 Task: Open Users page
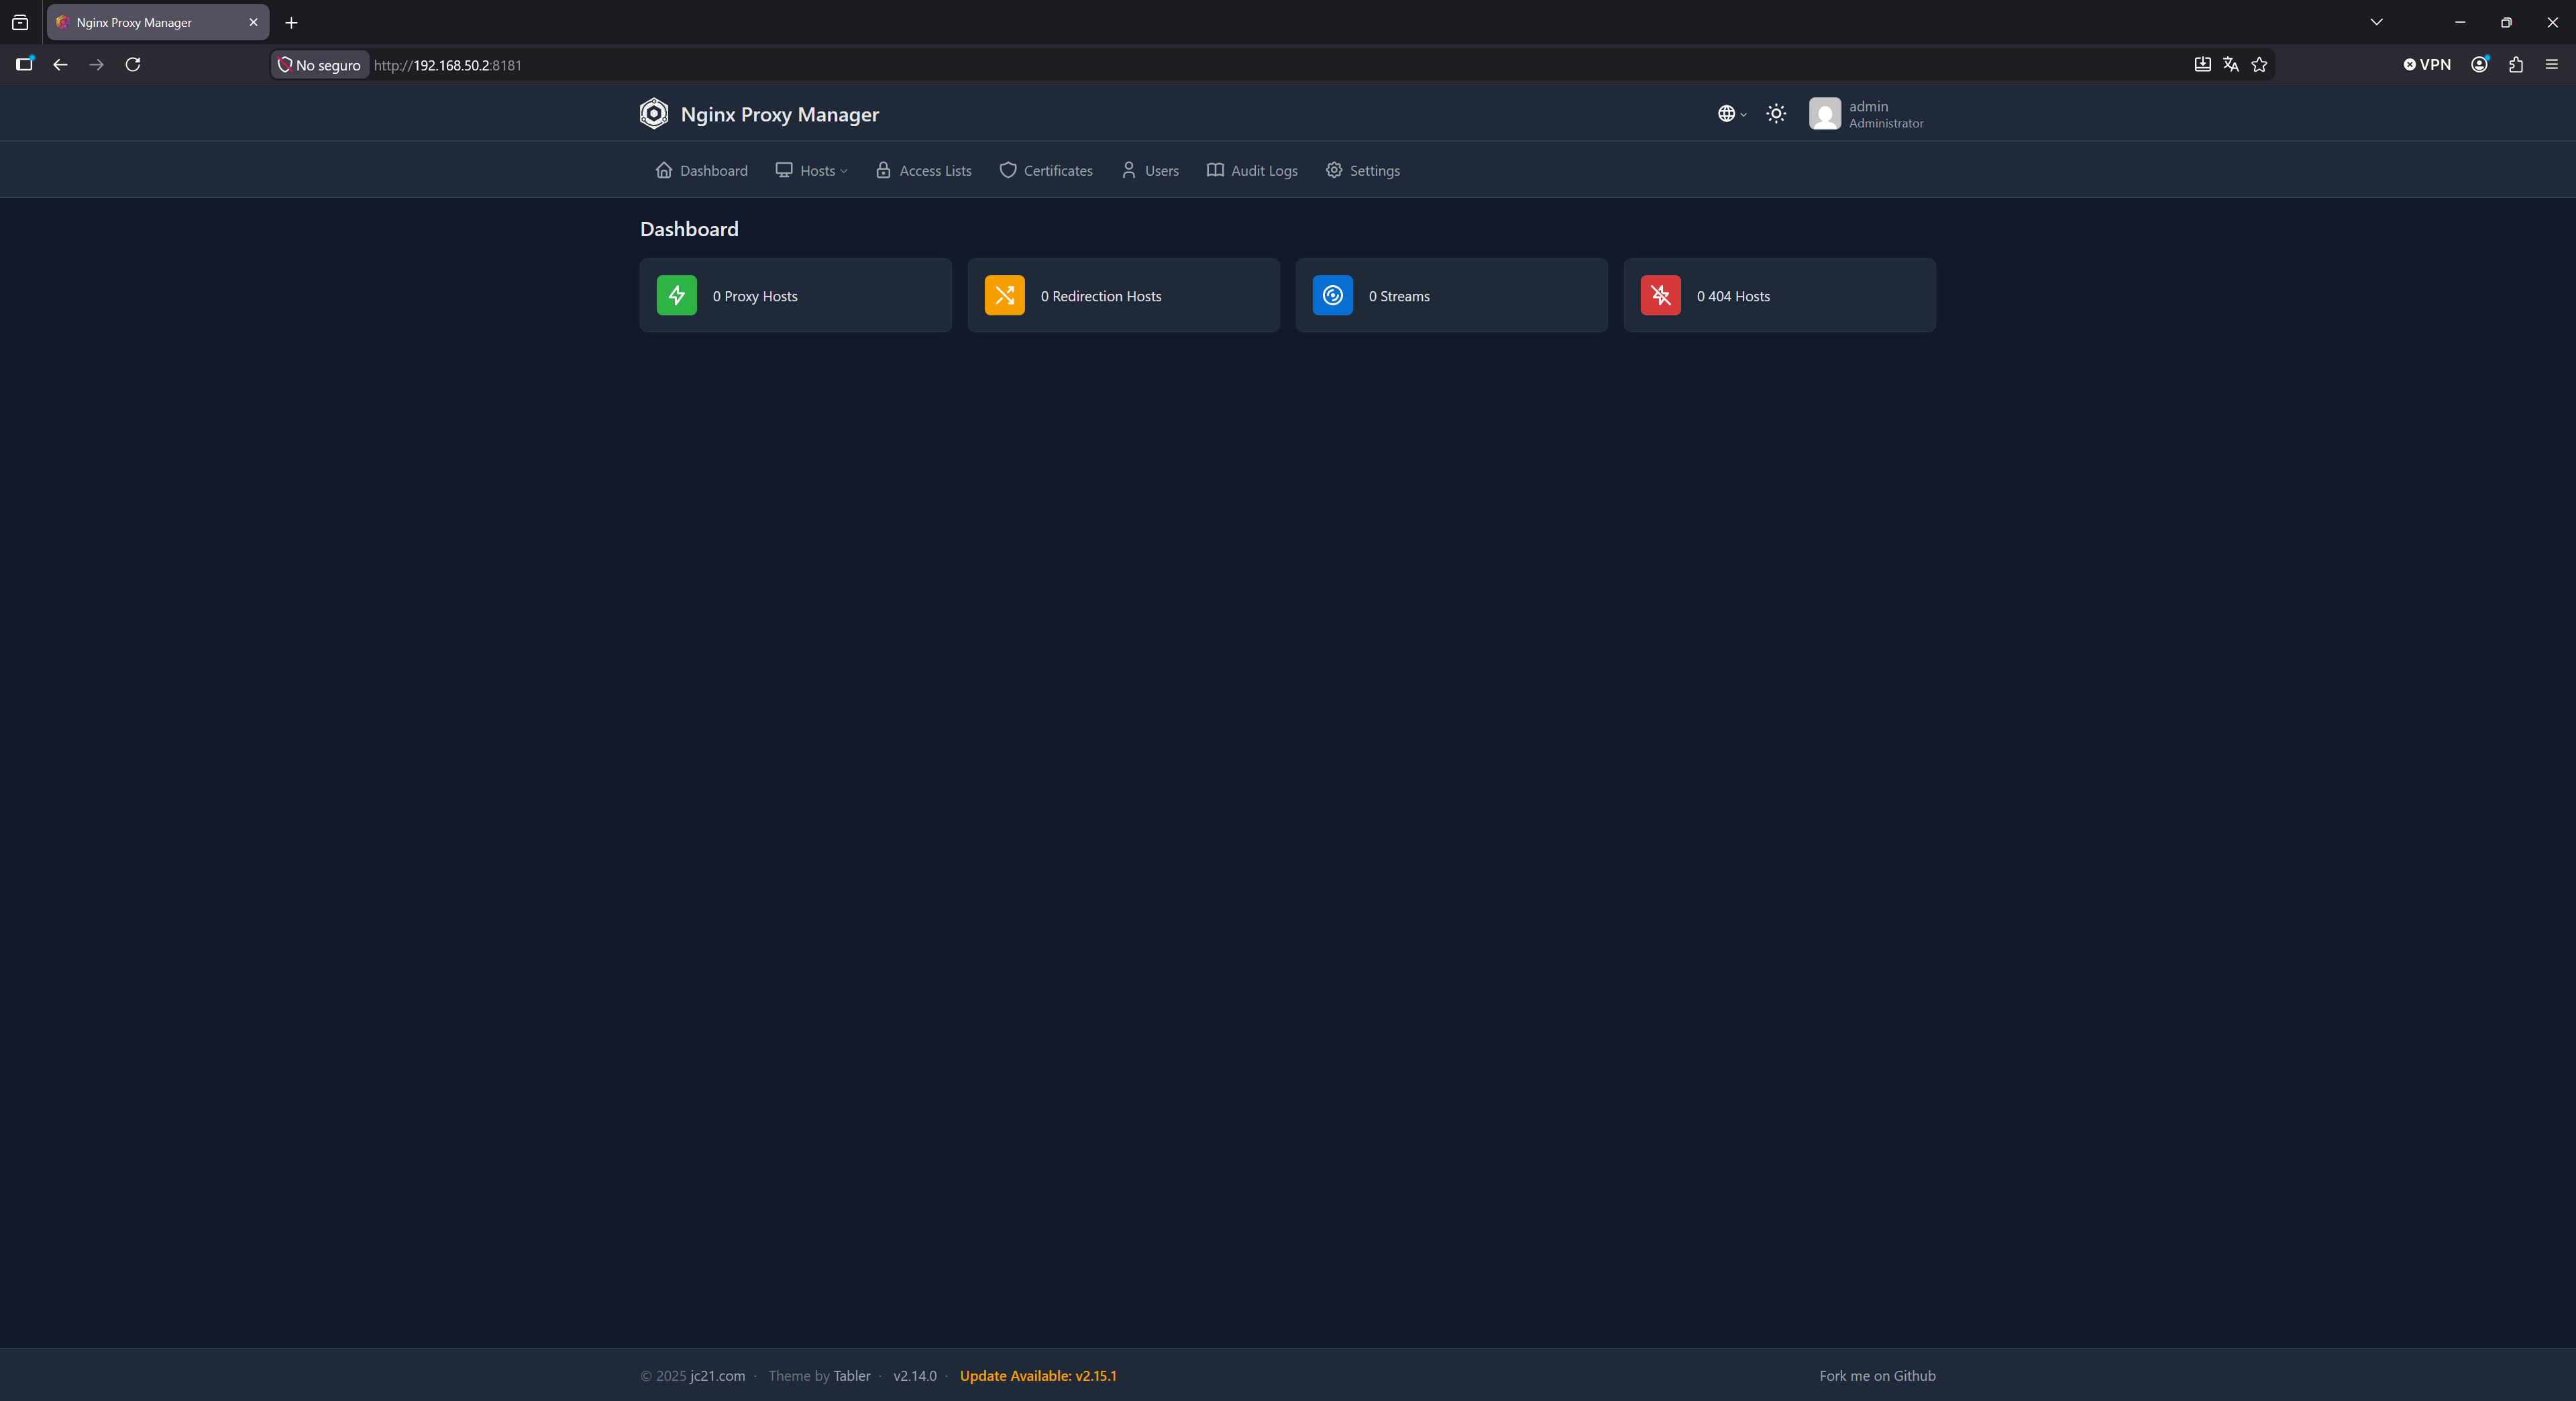(x=1150, y=171)
